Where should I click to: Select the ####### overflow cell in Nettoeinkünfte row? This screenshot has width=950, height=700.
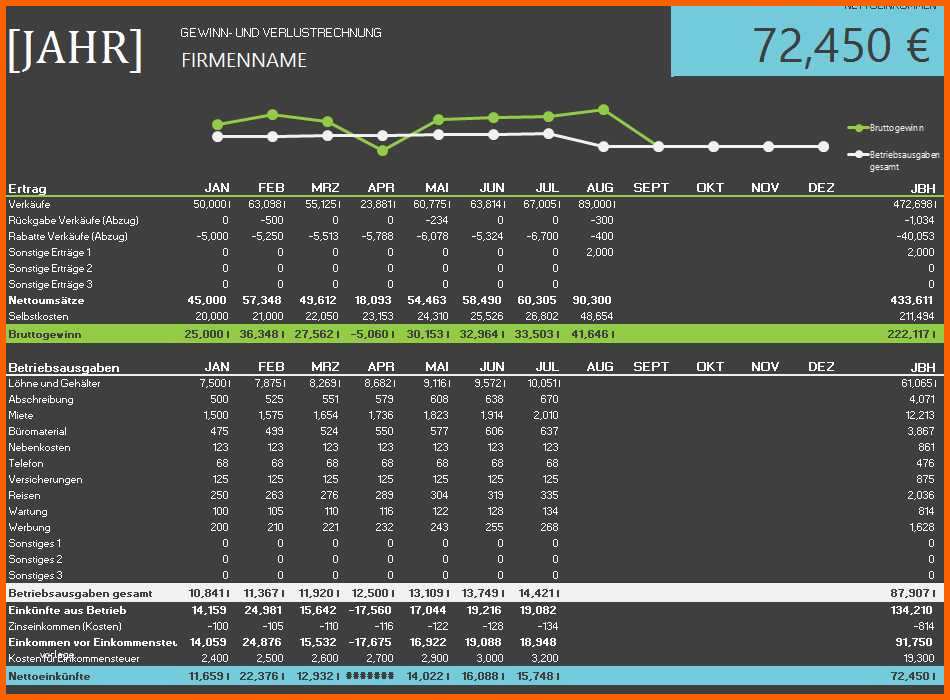(371, 676)
